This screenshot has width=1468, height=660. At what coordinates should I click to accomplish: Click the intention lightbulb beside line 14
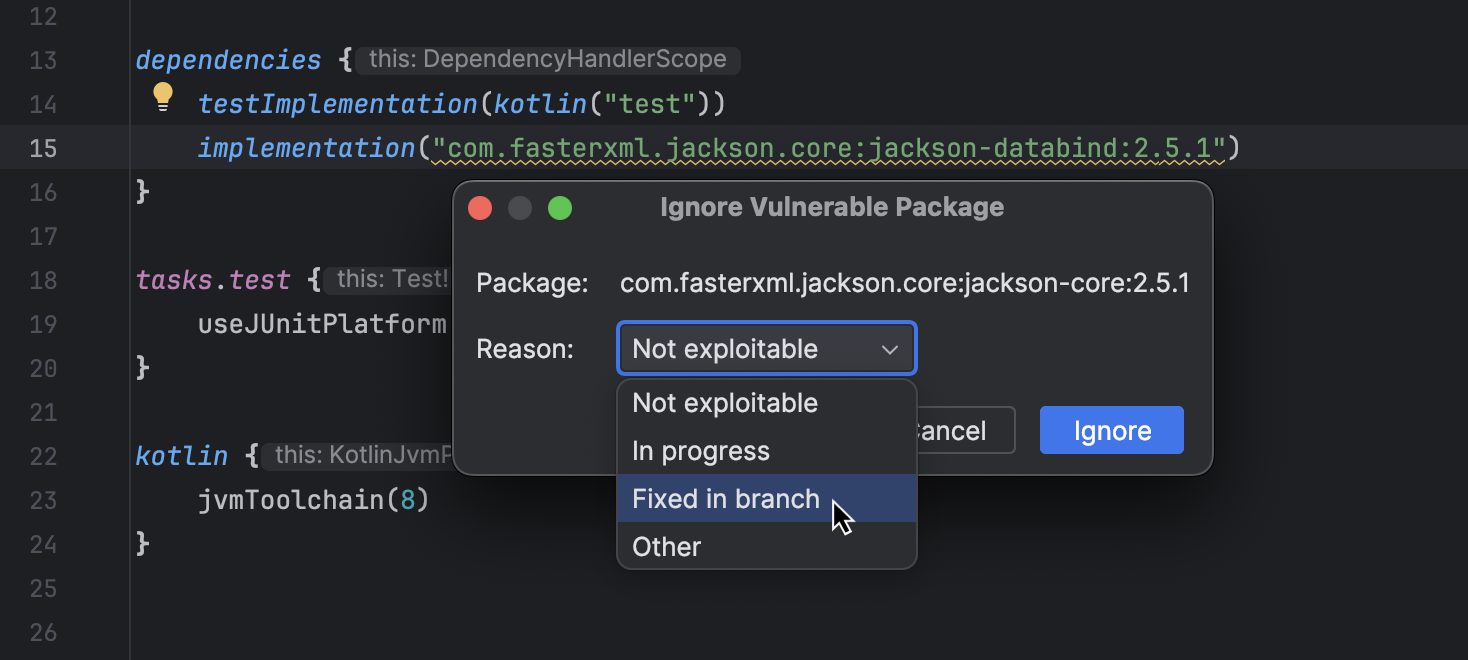pyautogui.click(x=162, y=96)
